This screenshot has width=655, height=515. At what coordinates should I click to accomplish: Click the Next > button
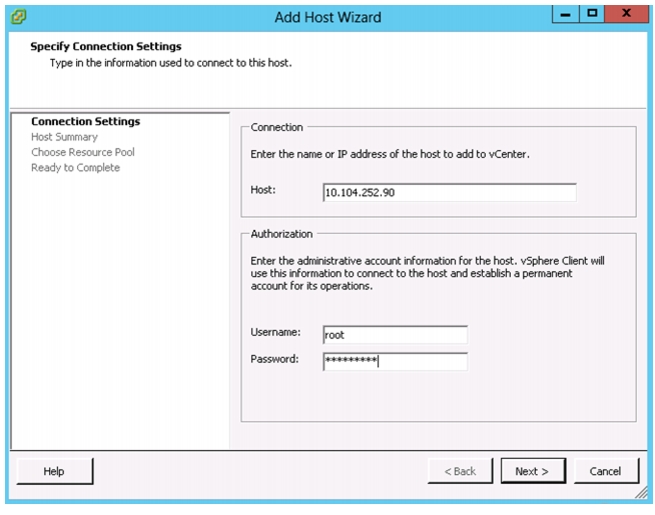click(533, 471)
